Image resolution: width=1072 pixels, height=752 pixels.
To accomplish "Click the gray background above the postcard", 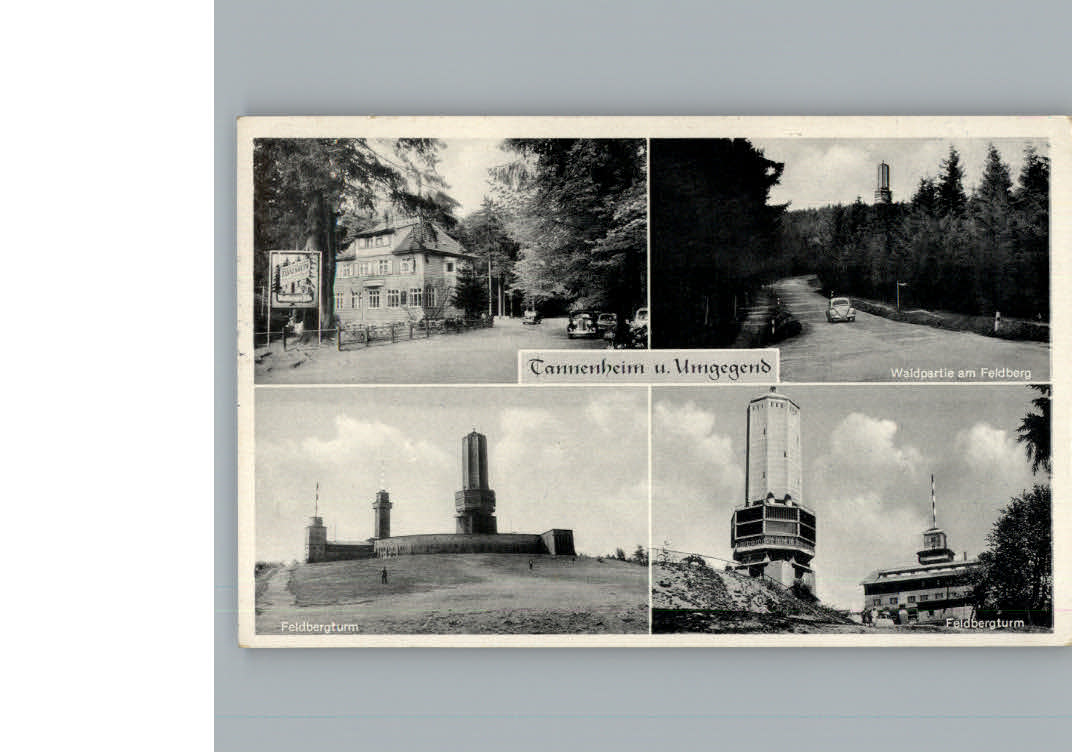I will click(642, 57).
